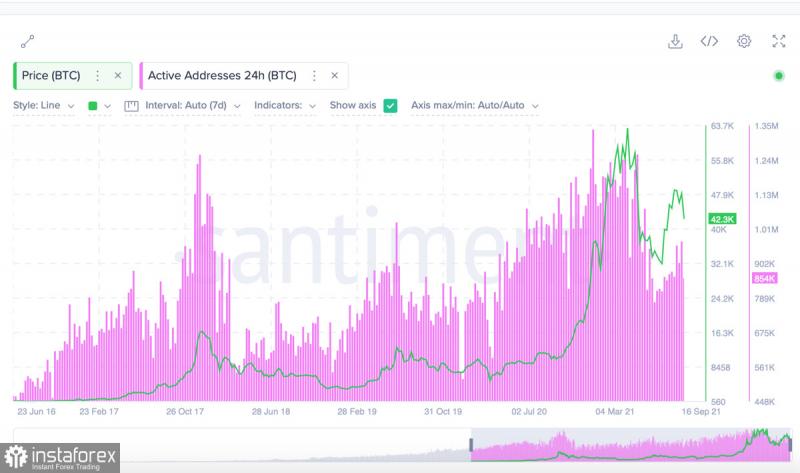Click the instaforex logo
The image size is (800, 473).
point(60,458)
